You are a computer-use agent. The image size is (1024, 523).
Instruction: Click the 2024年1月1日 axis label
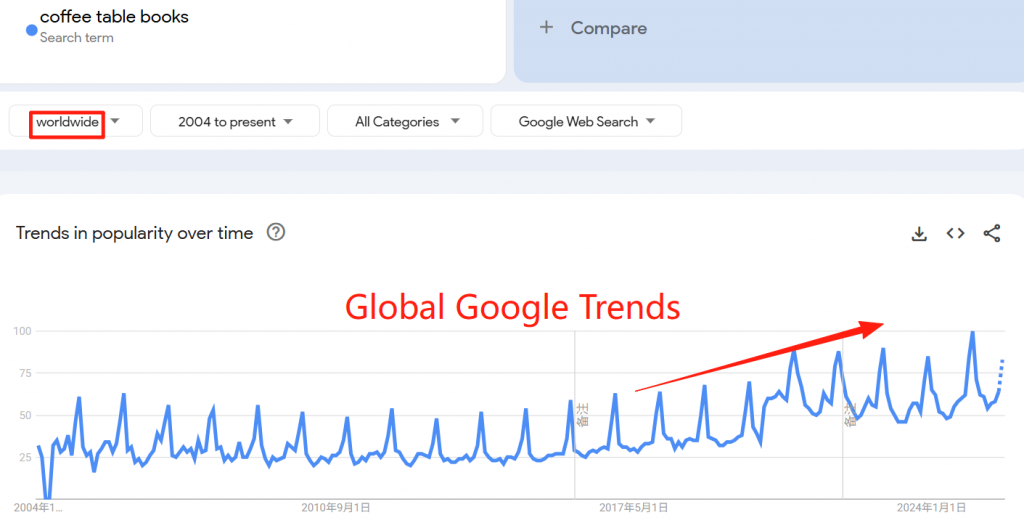[931, 508]
